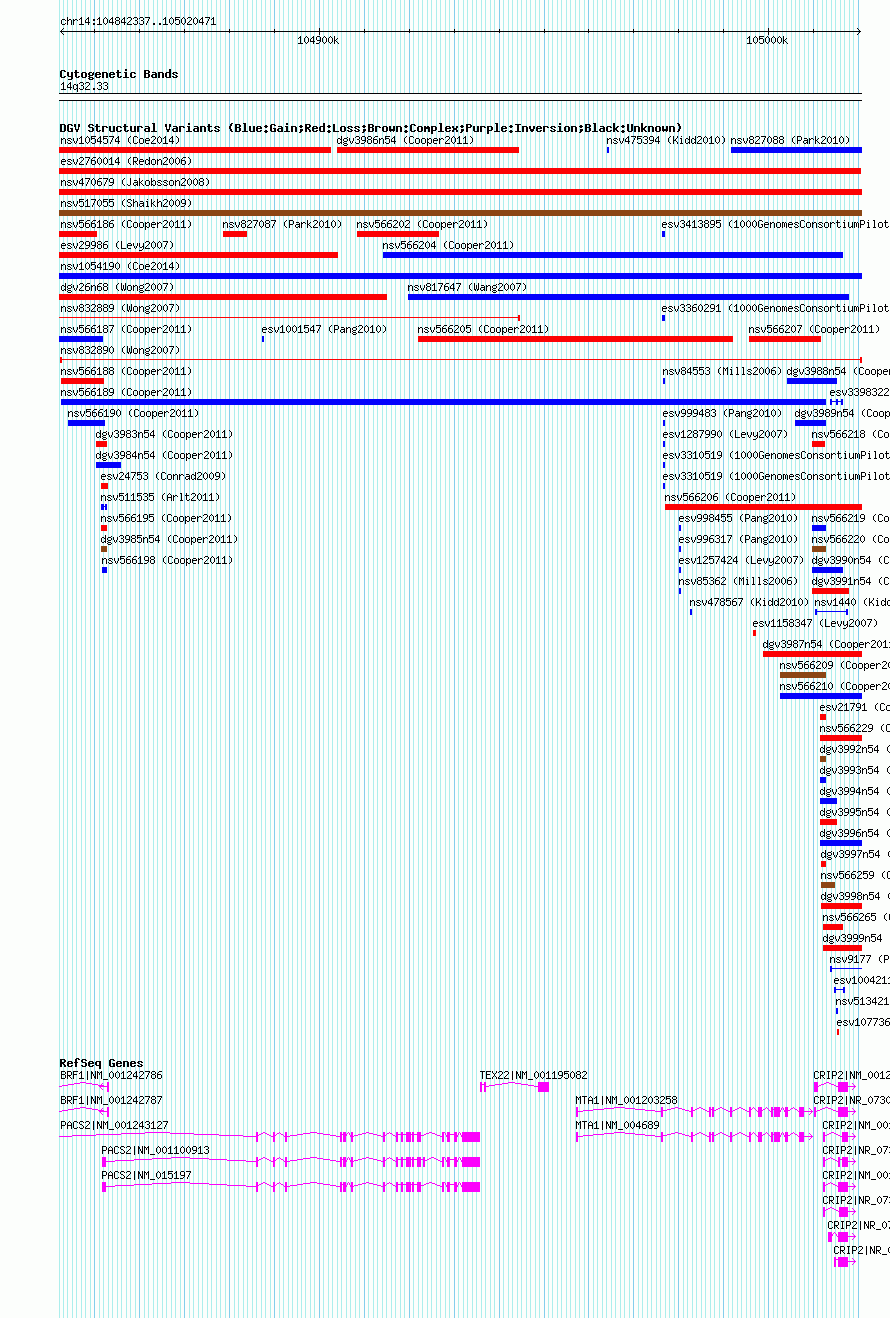
Task: Click the dgv26n68 (Wong2007) variant label
Action: 117,287
